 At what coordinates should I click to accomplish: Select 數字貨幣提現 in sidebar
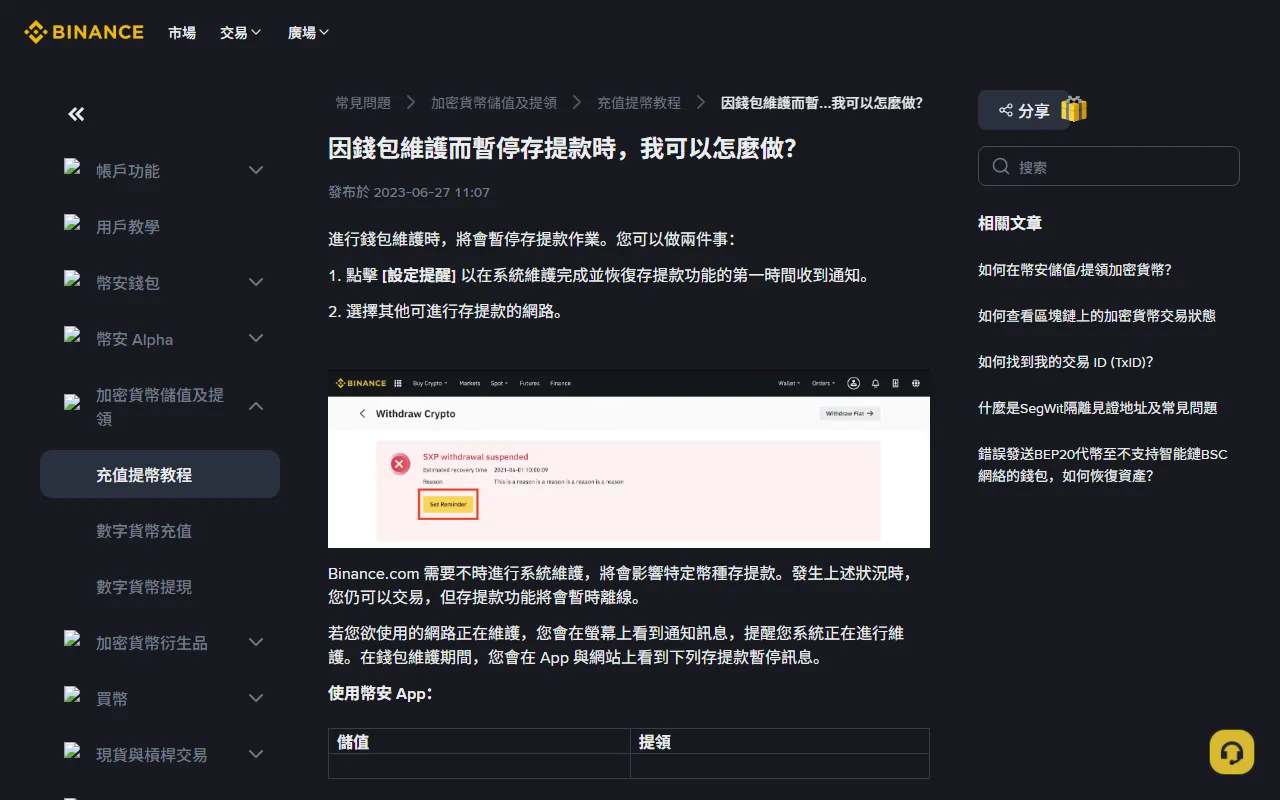[160, 587]
